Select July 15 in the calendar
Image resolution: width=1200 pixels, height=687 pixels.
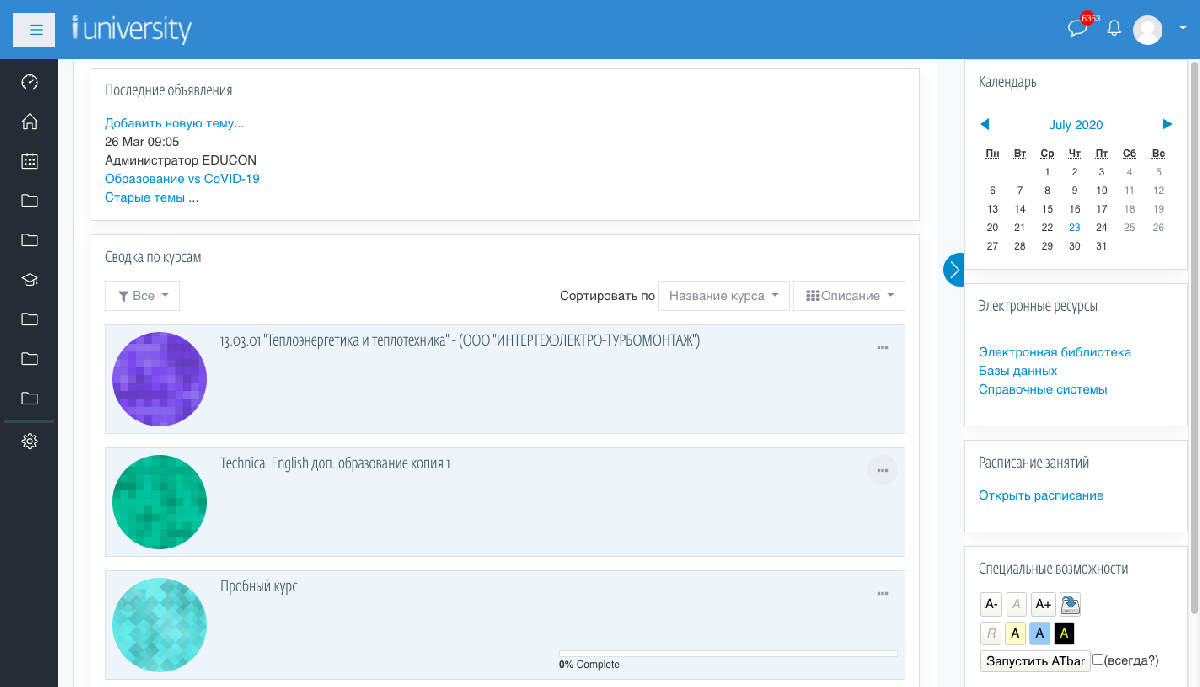point(1047,209)
